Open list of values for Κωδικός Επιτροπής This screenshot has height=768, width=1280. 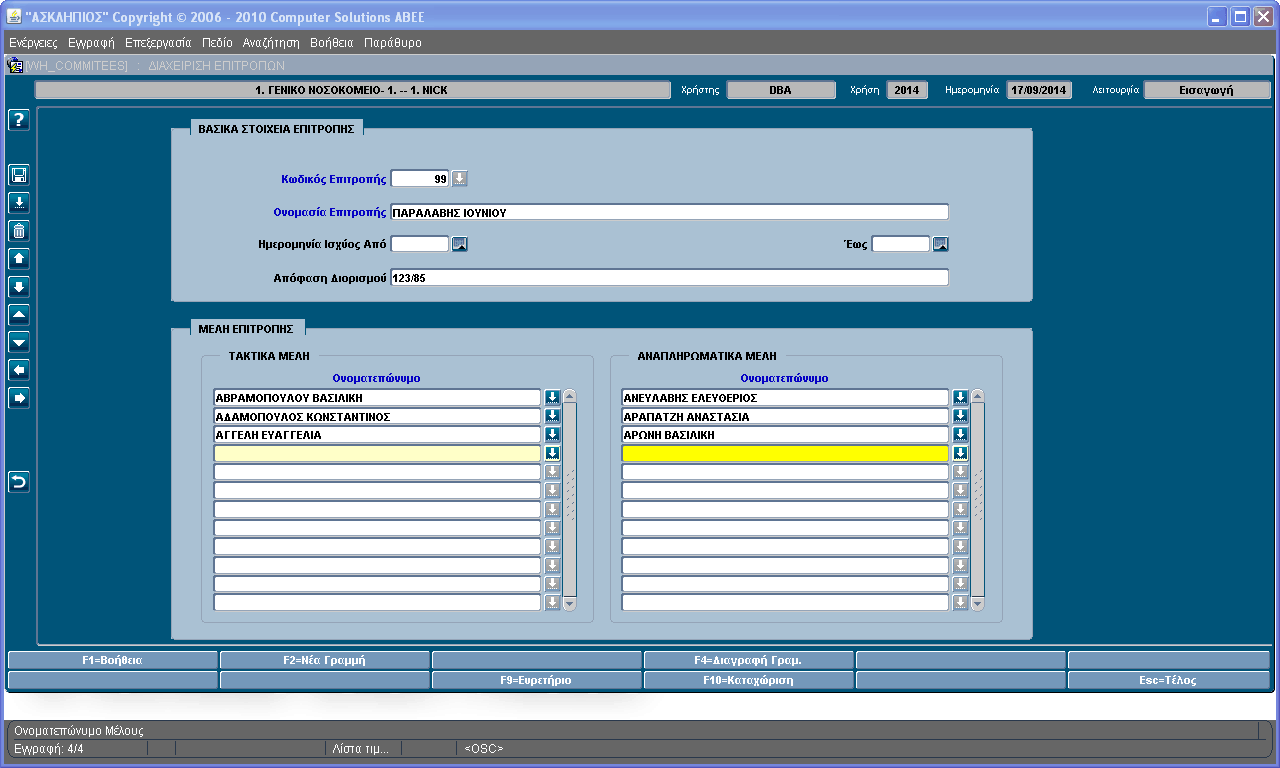click(x=460, y=179)
